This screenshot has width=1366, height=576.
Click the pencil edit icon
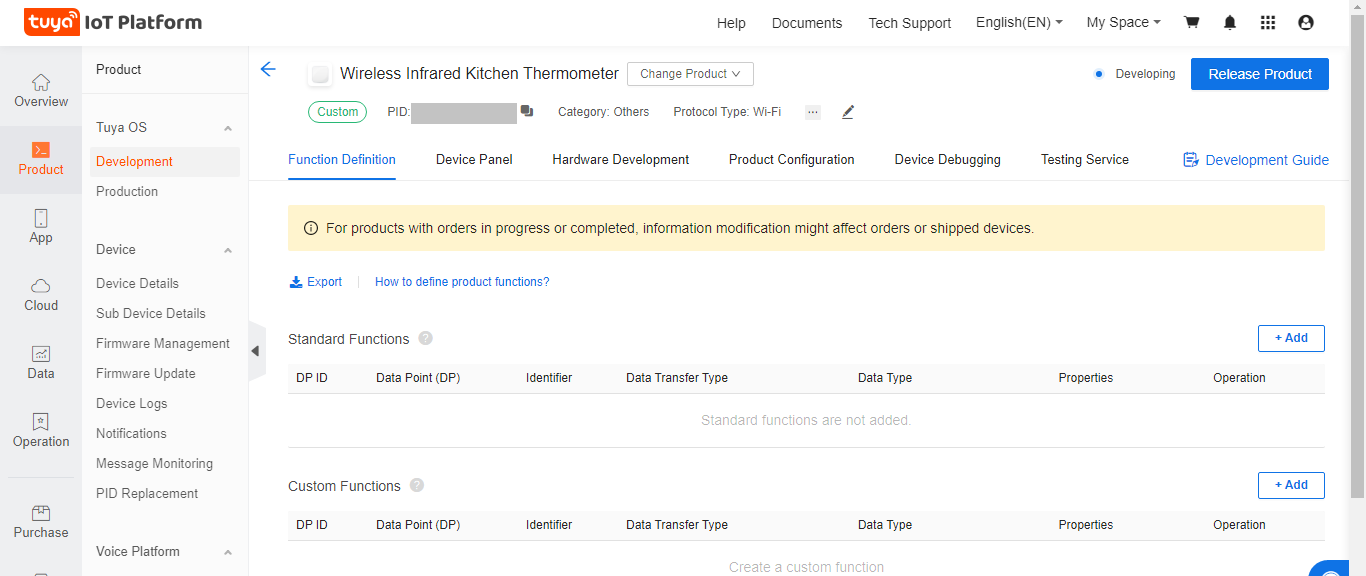click(848, 112)
